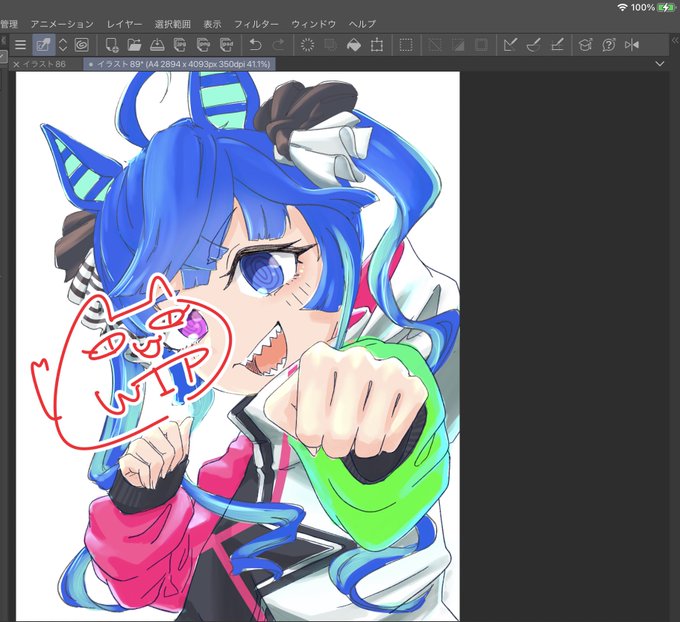Toggle the dashed rectangle selection icon
Image resolution: width=680 pixels, height=622 pixels.
pyautogui.click(x=406, y=45)
